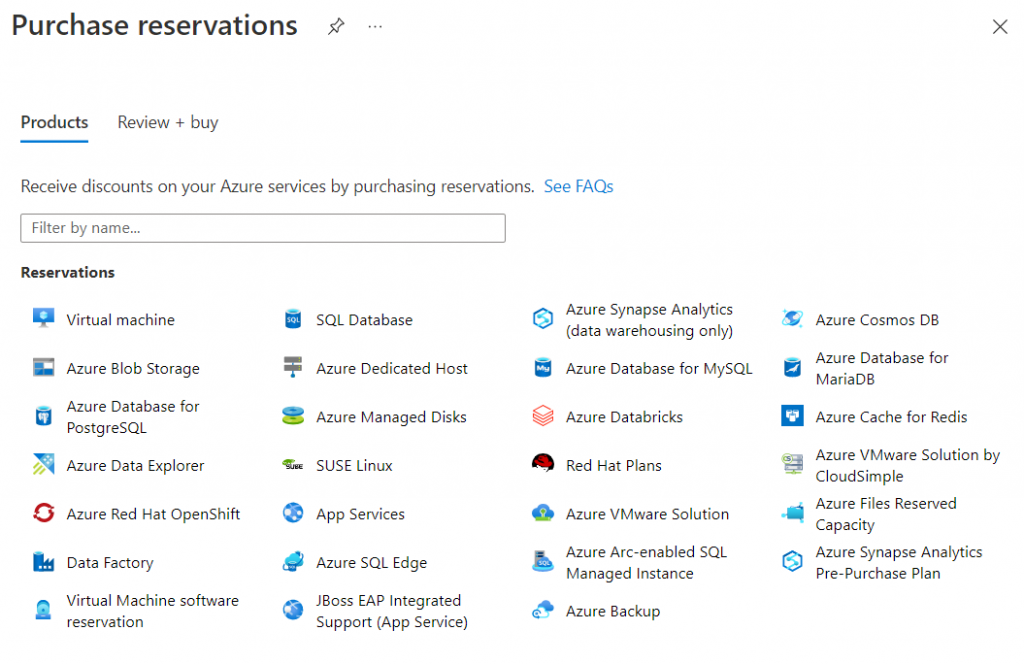The height and width of the screenshot is (664, 1024).
Task: Select Azure Data Explorer
Action: click(x=137, y=465)
